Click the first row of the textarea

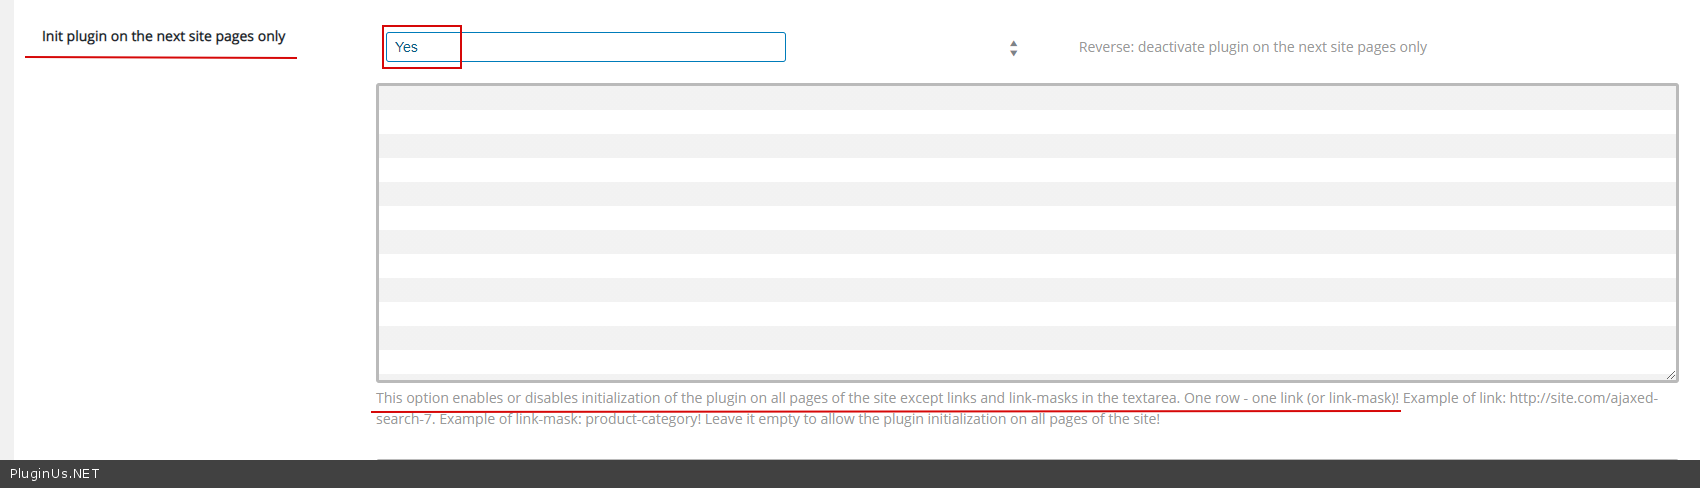click(x=1027, y=98)
